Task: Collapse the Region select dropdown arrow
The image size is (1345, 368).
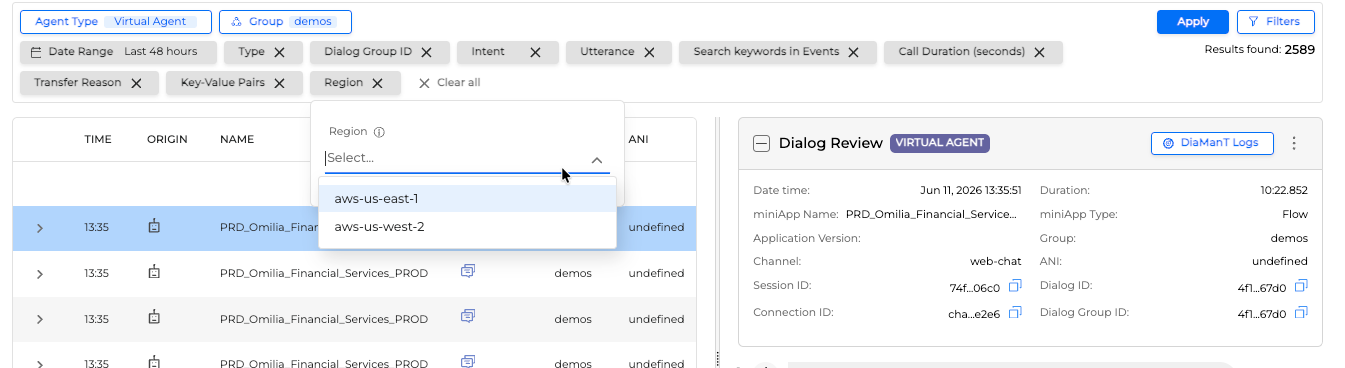Action: [597, 159]
